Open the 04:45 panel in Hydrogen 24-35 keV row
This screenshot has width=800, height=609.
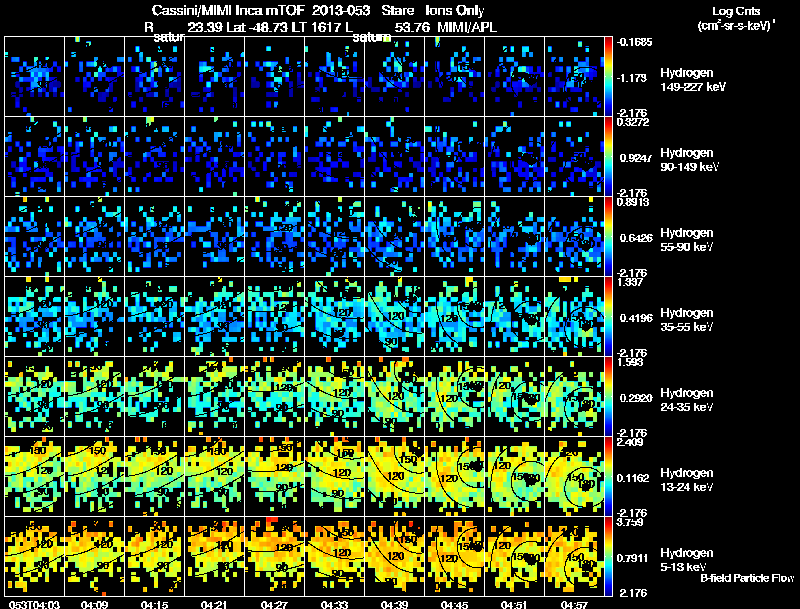point(455,397)
